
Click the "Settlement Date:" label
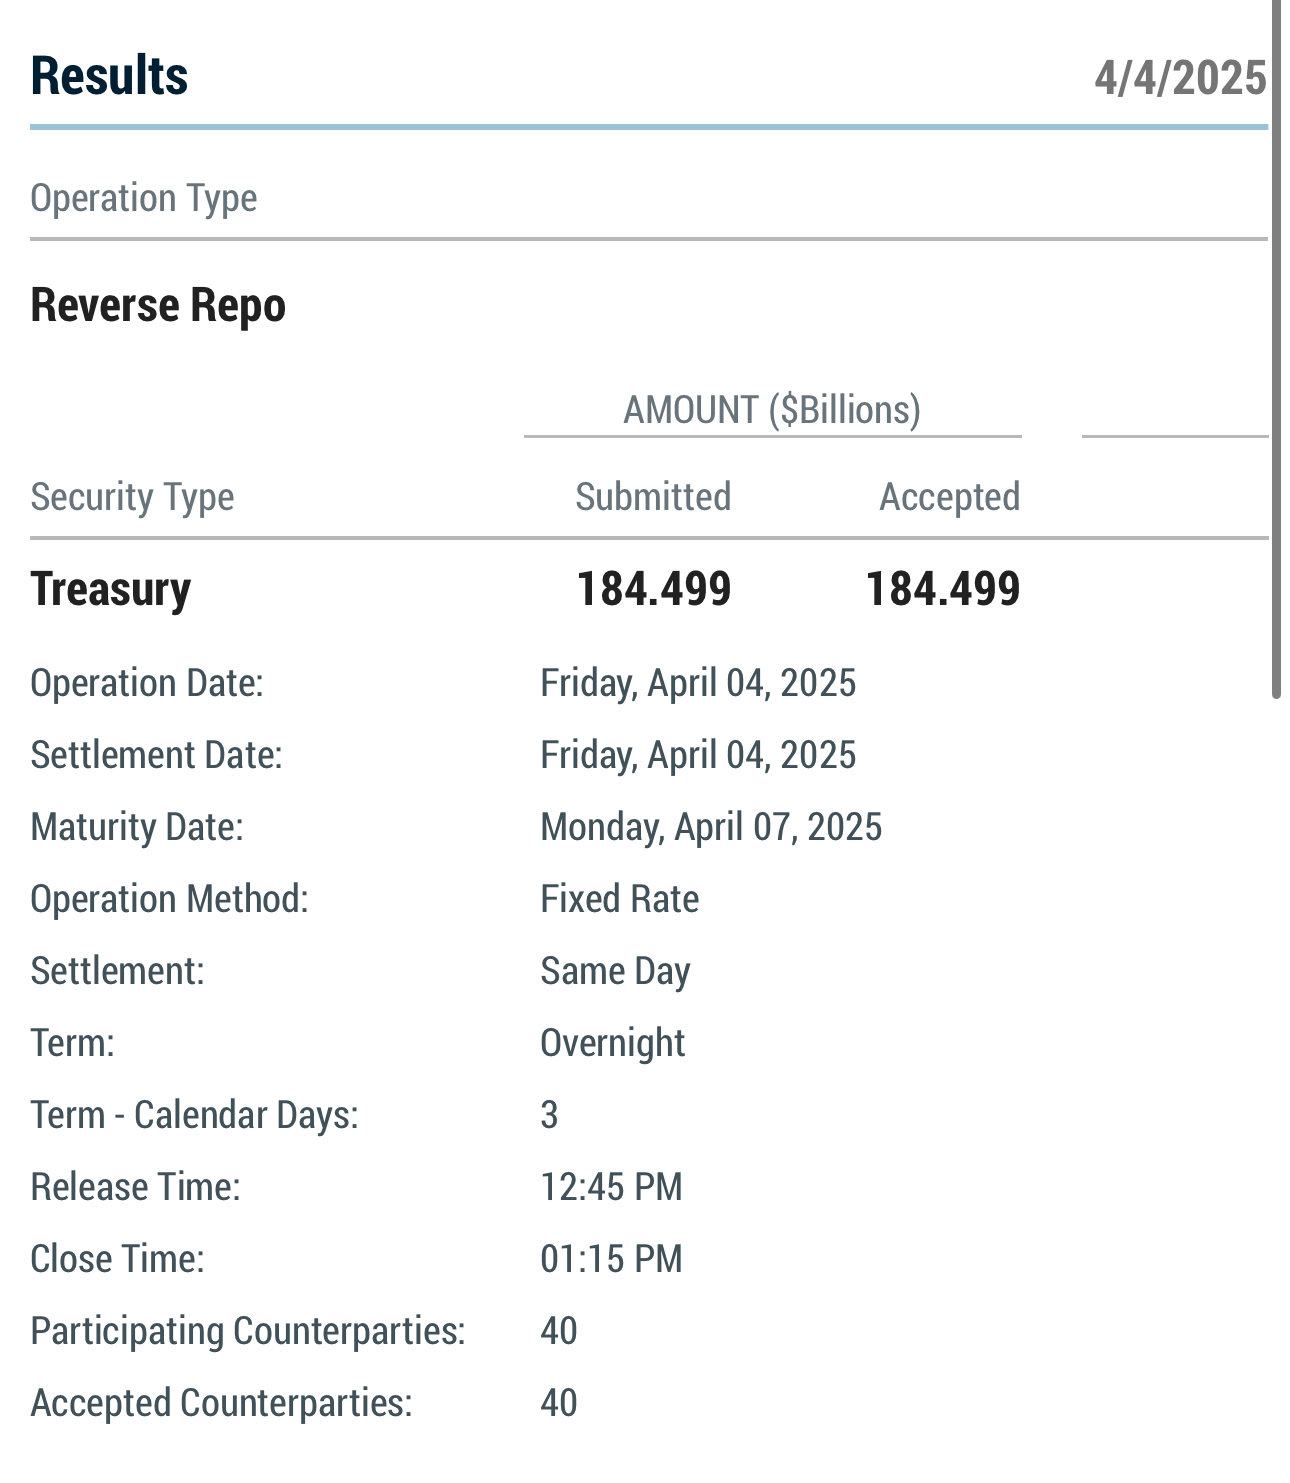click(x=157, y=755)
